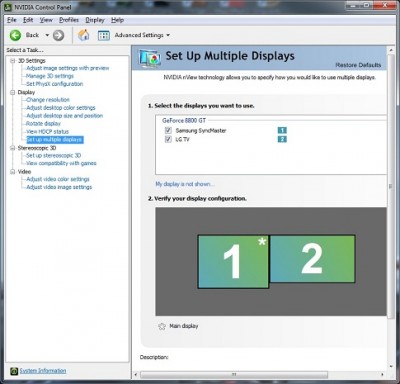Open the Profiles menu

tap(69, 20)
